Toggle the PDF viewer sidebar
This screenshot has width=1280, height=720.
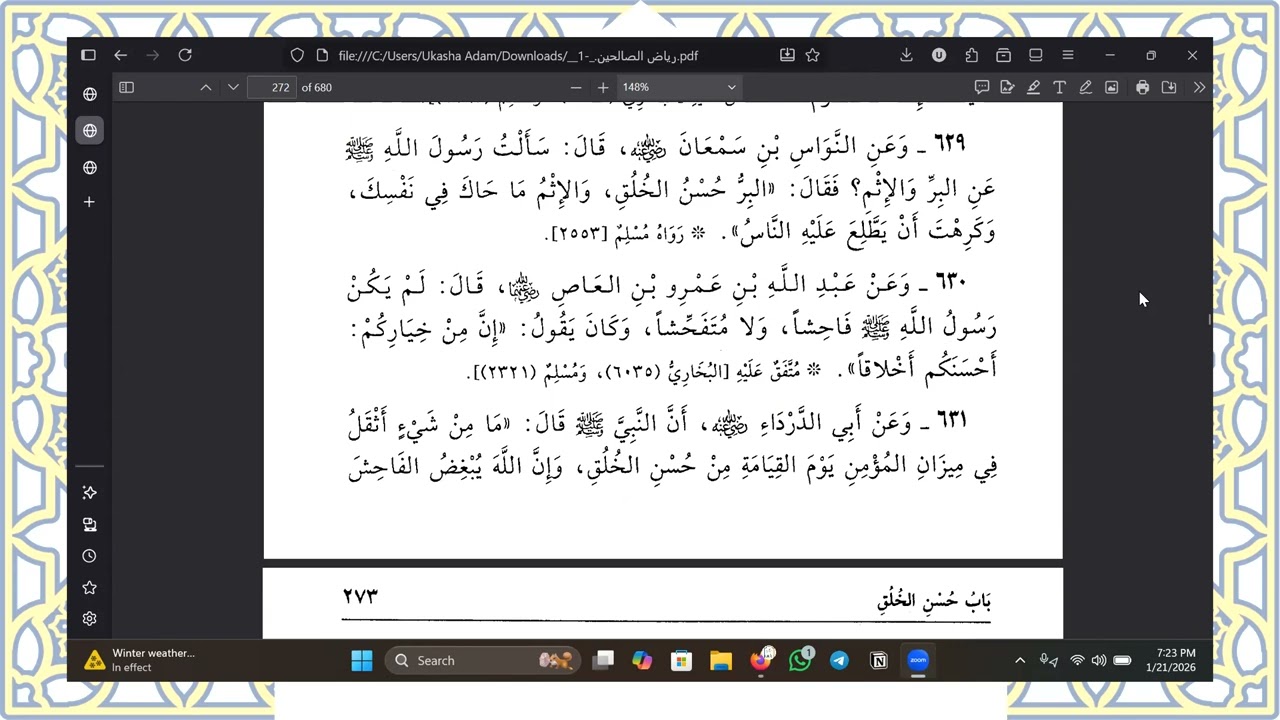126,87
